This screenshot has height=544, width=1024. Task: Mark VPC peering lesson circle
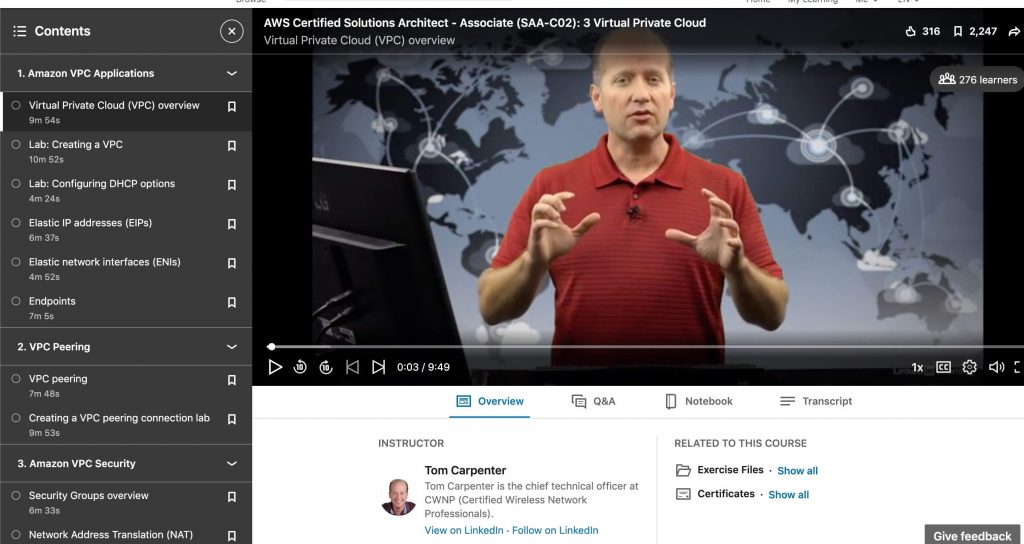(x=16, y=379)
